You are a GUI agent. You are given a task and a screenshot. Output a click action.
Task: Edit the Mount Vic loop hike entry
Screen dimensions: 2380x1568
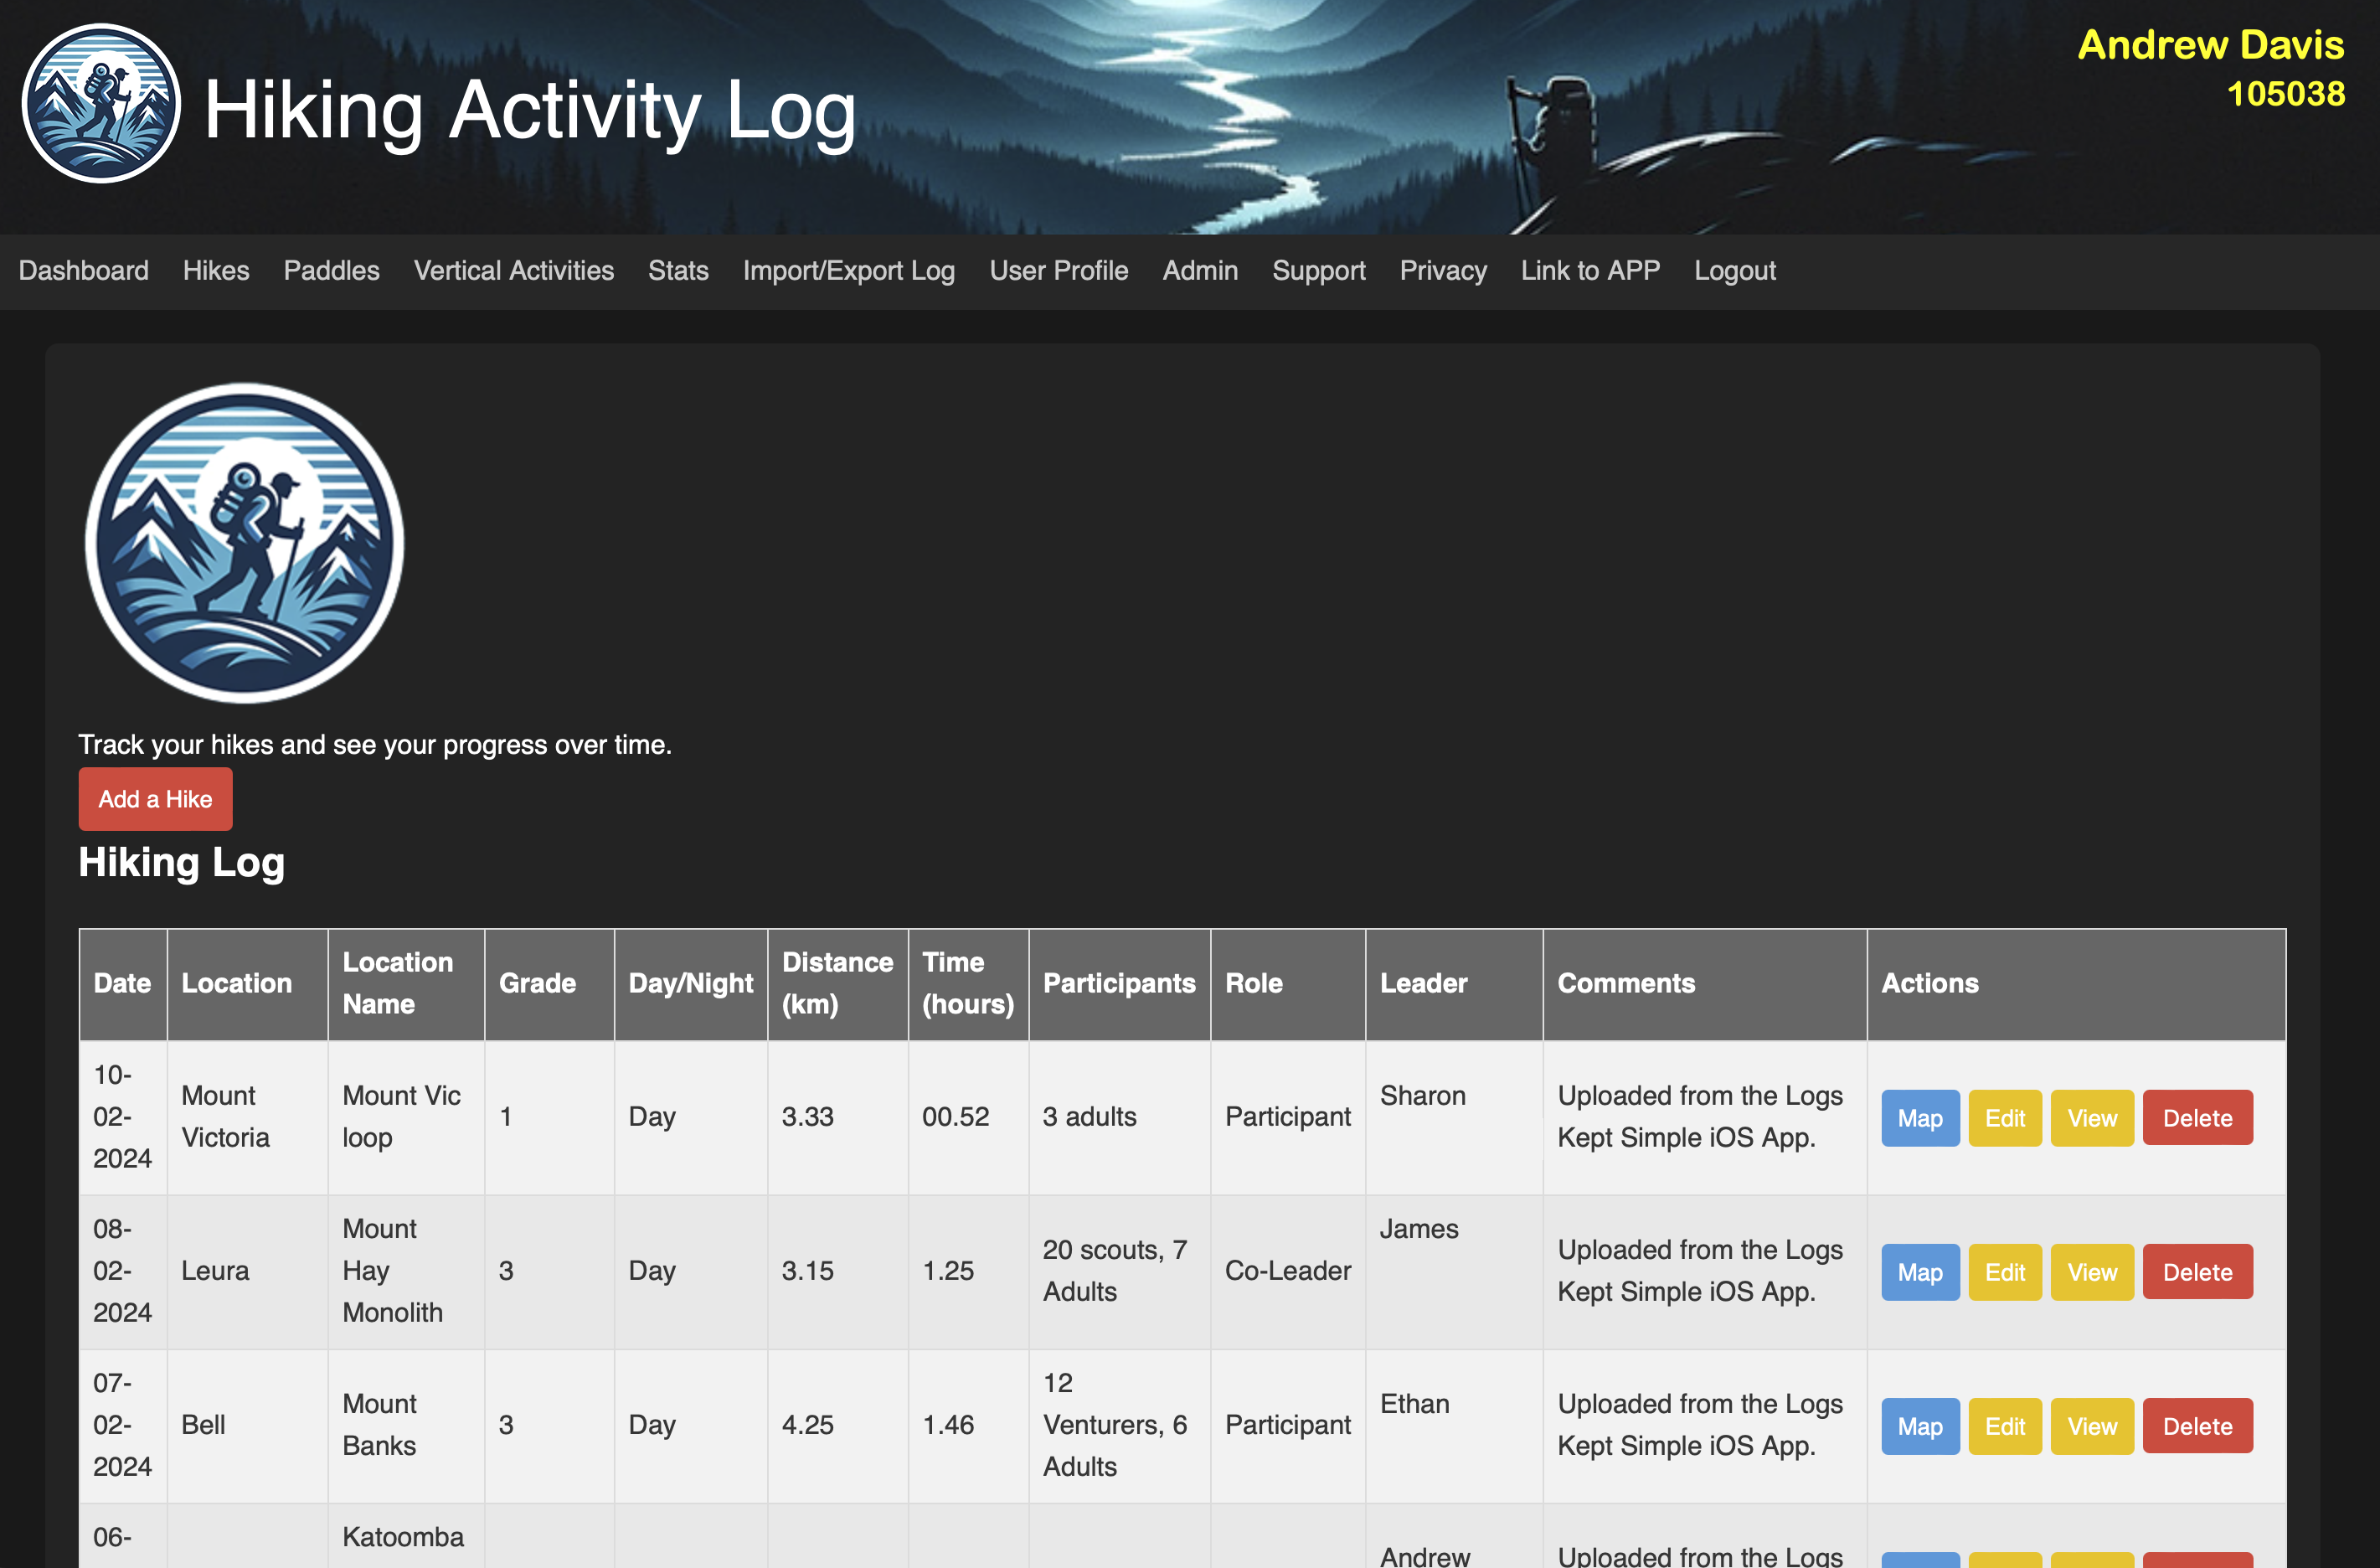2004,1118
